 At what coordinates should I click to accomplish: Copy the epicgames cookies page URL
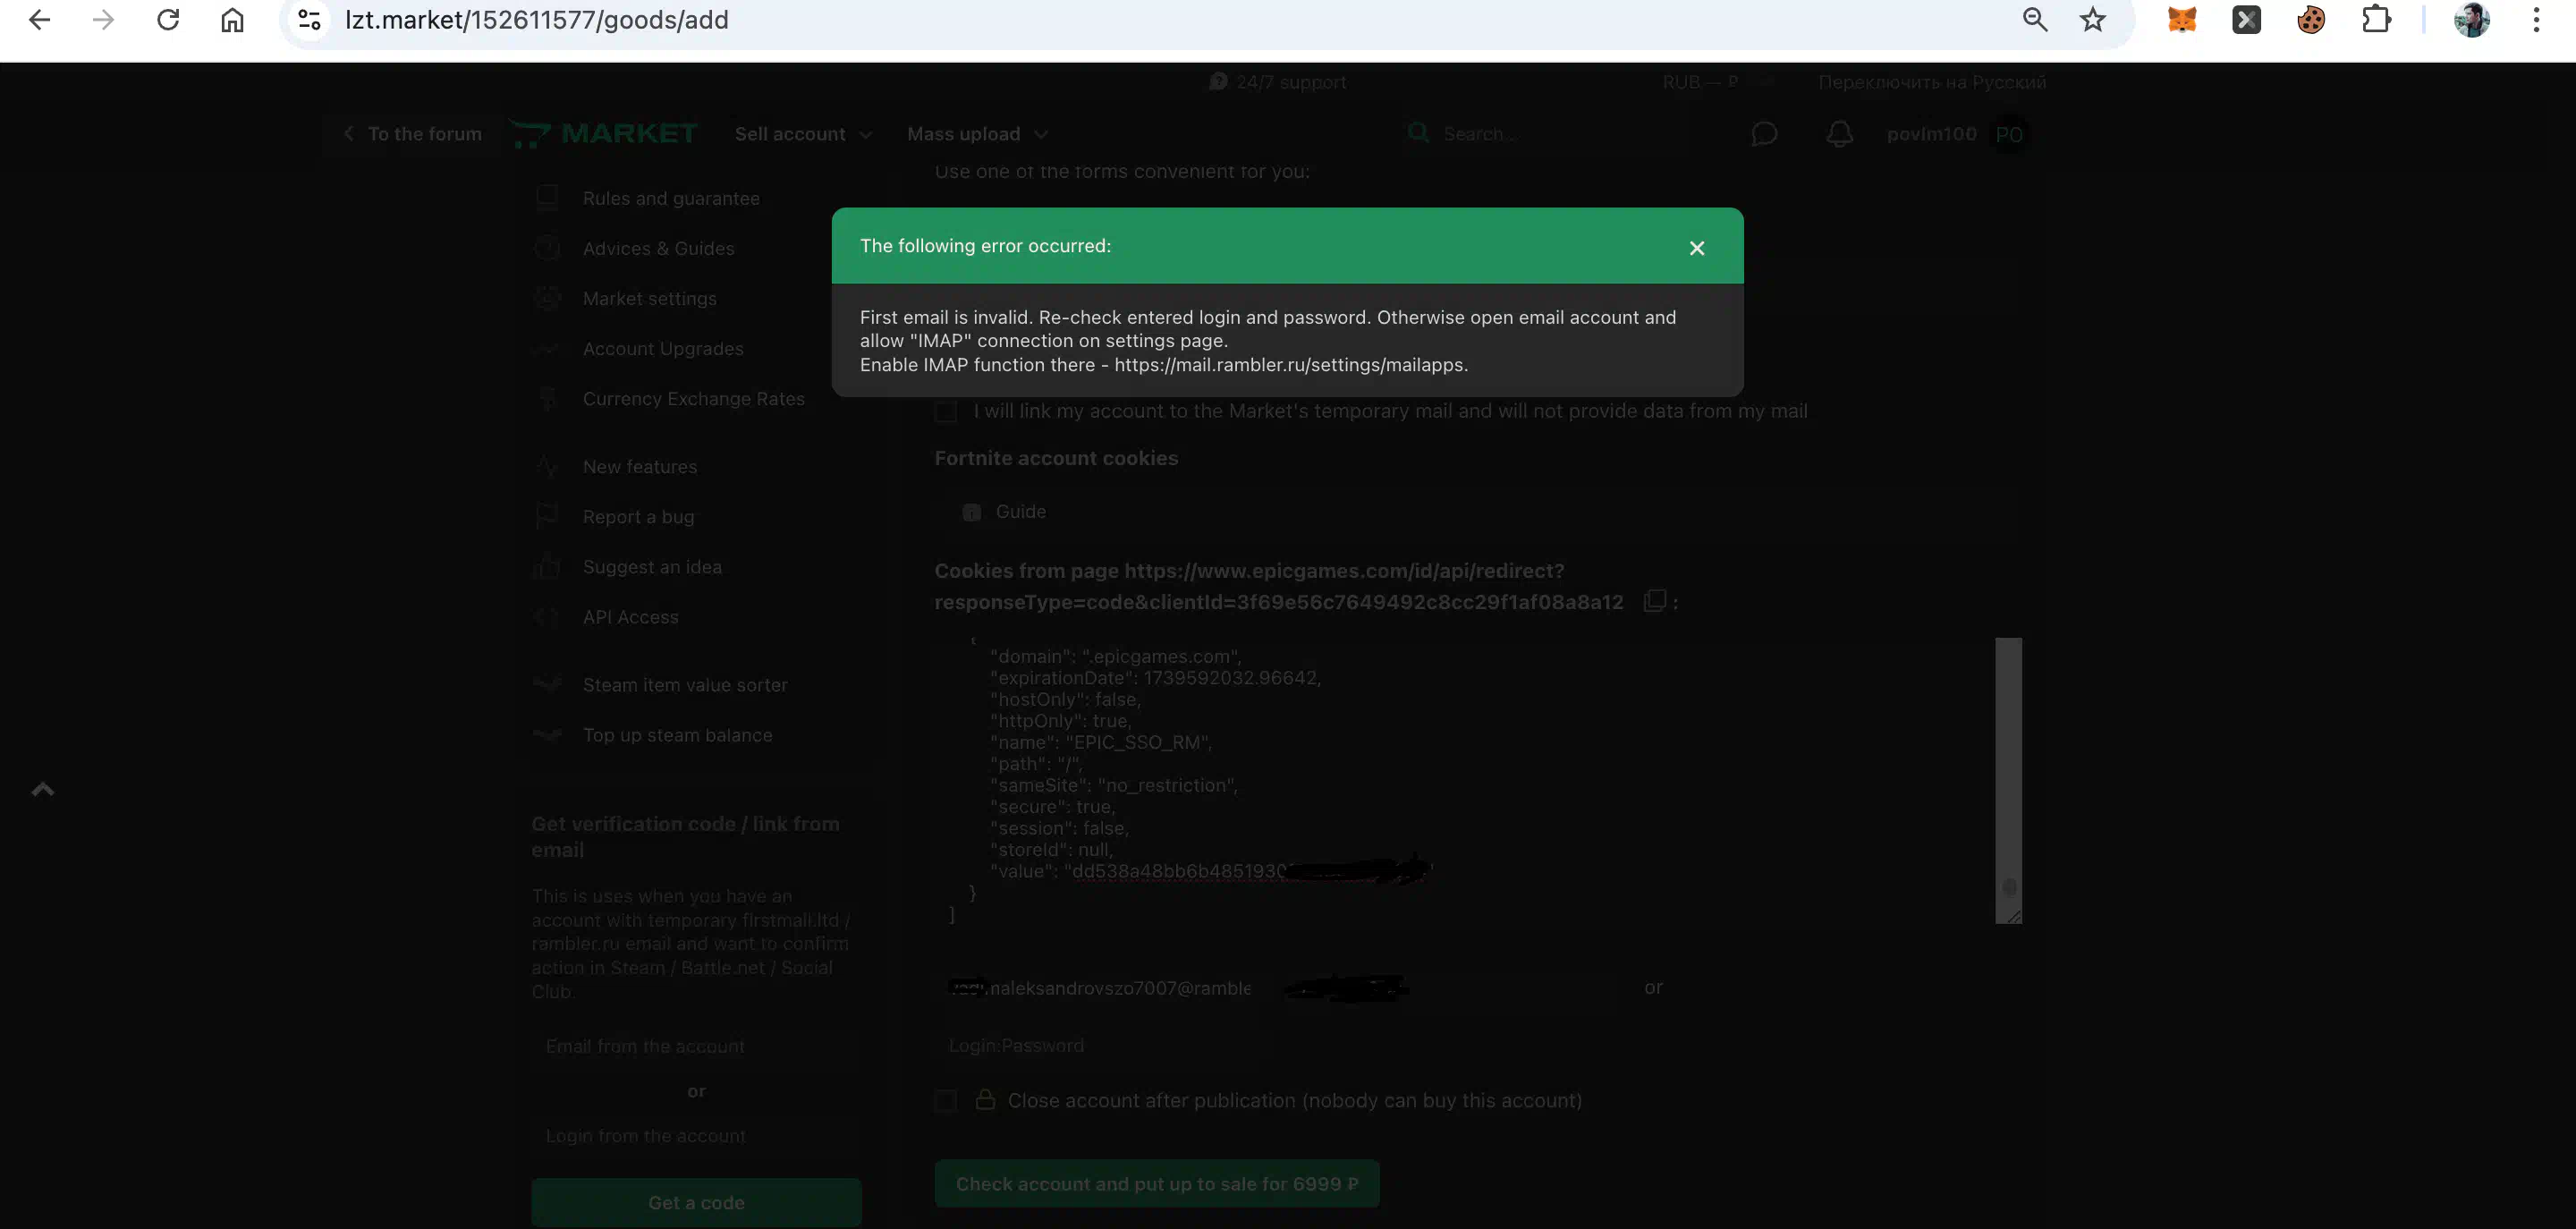click(x=1654, y=601)
